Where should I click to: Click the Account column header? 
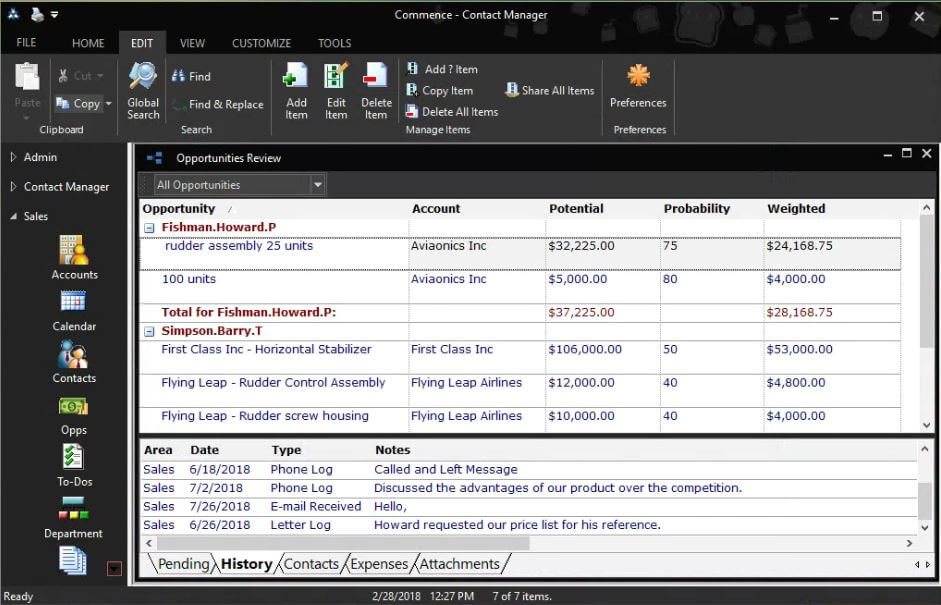pyautogui.click(x=436, y=209)
